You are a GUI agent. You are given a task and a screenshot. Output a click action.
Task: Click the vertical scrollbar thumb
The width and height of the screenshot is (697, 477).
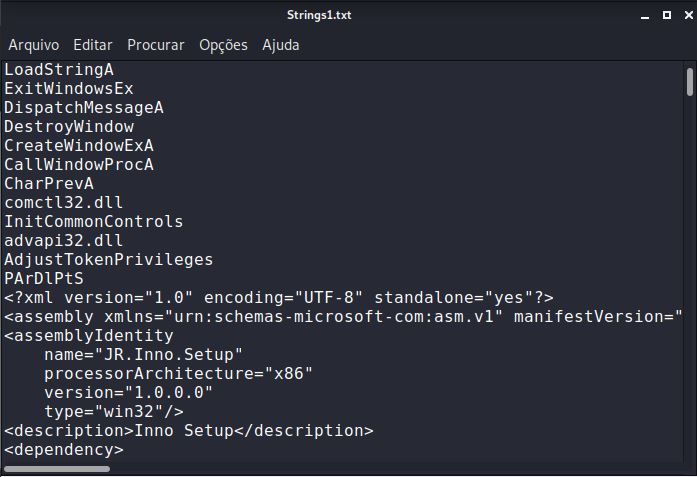point(690,81)
